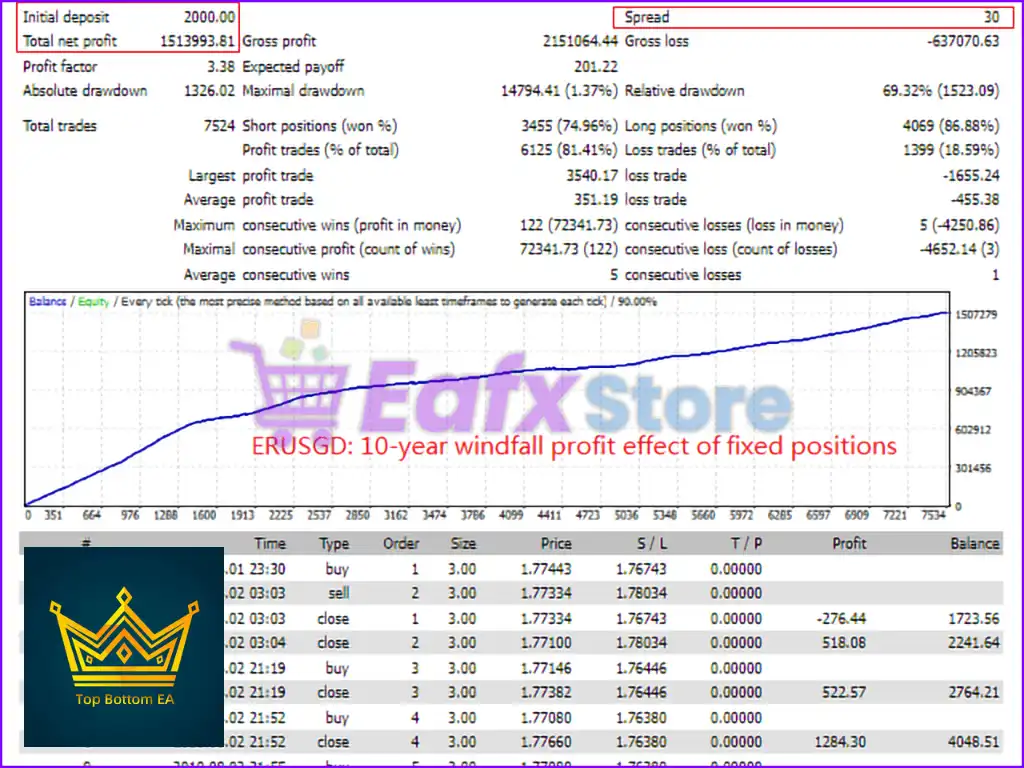Select the balance cell "2764.21"
Image resolution: width=1024 pixels, height=768 pixels.
pos(974,692)
